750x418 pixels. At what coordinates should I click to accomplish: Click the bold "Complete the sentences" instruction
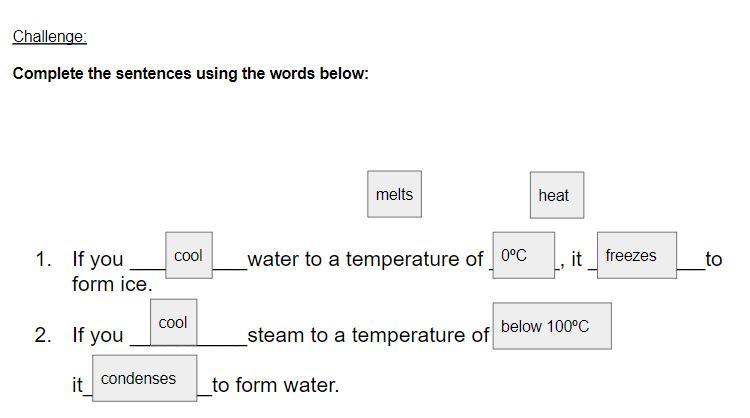click(x=190, y=74)
